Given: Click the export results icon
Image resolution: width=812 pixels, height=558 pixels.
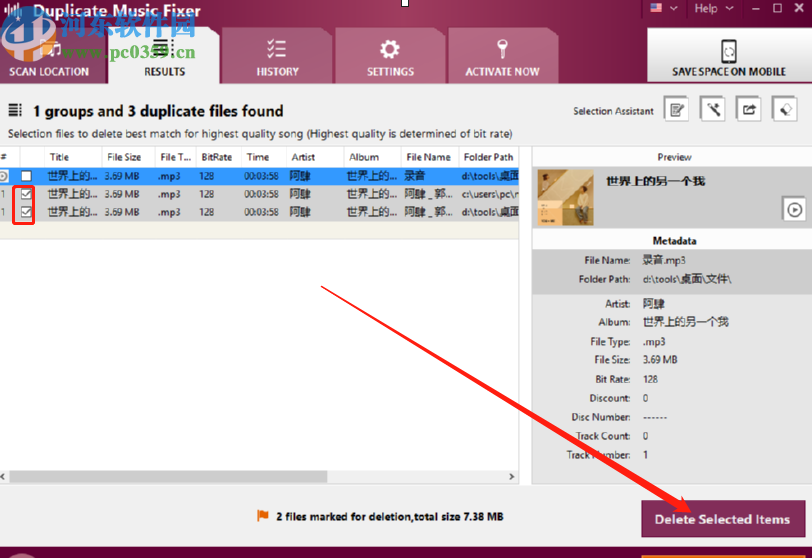Looking at the screenshot, I should pos(749,109).
